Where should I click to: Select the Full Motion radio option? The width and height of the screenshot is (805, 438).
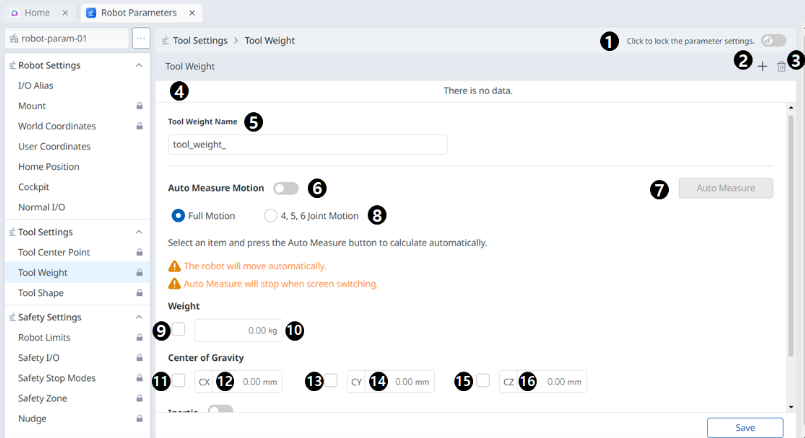point(179,215)
